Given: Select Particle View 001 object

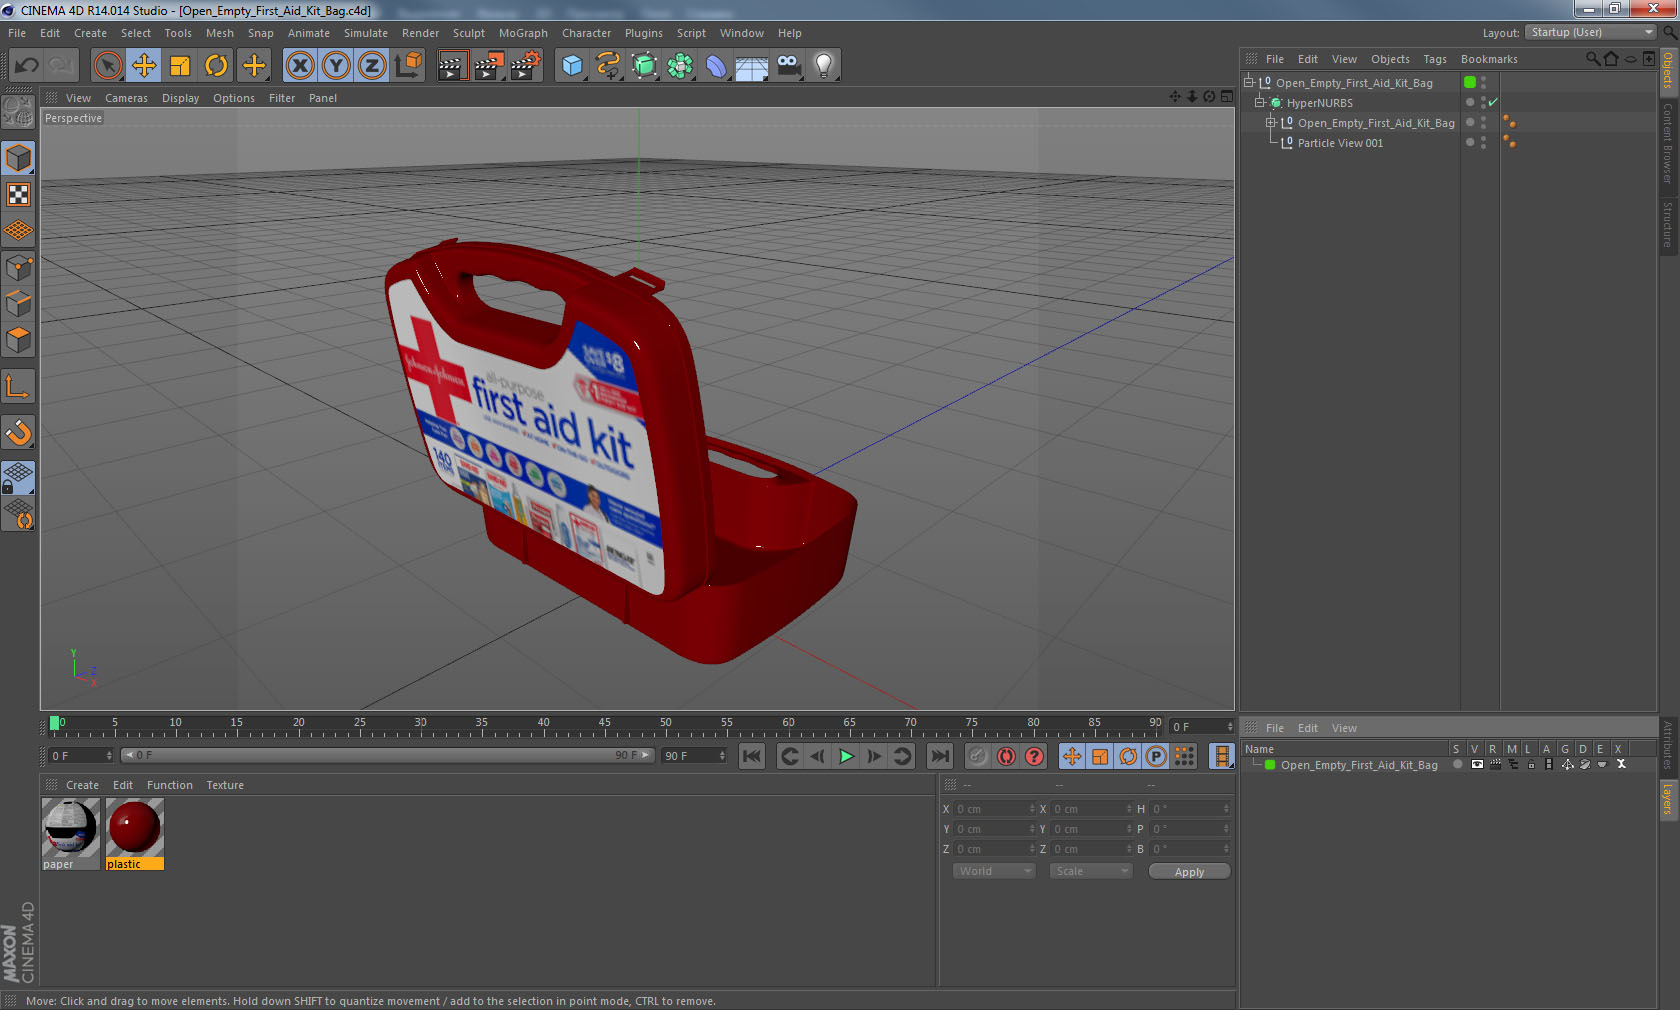Looking at the screenshot, I should [1340, 143].
